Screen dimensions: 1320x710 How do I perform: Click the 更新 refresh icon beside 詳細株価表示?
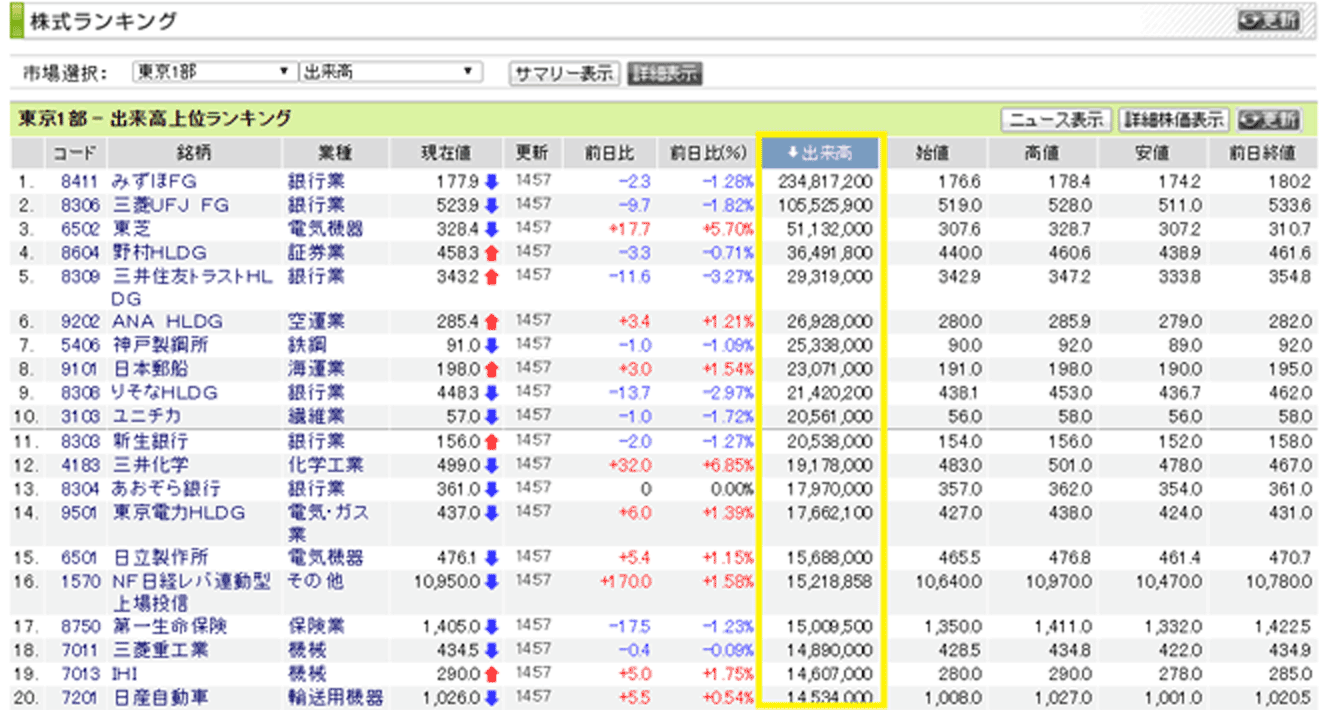[1269, 120]
